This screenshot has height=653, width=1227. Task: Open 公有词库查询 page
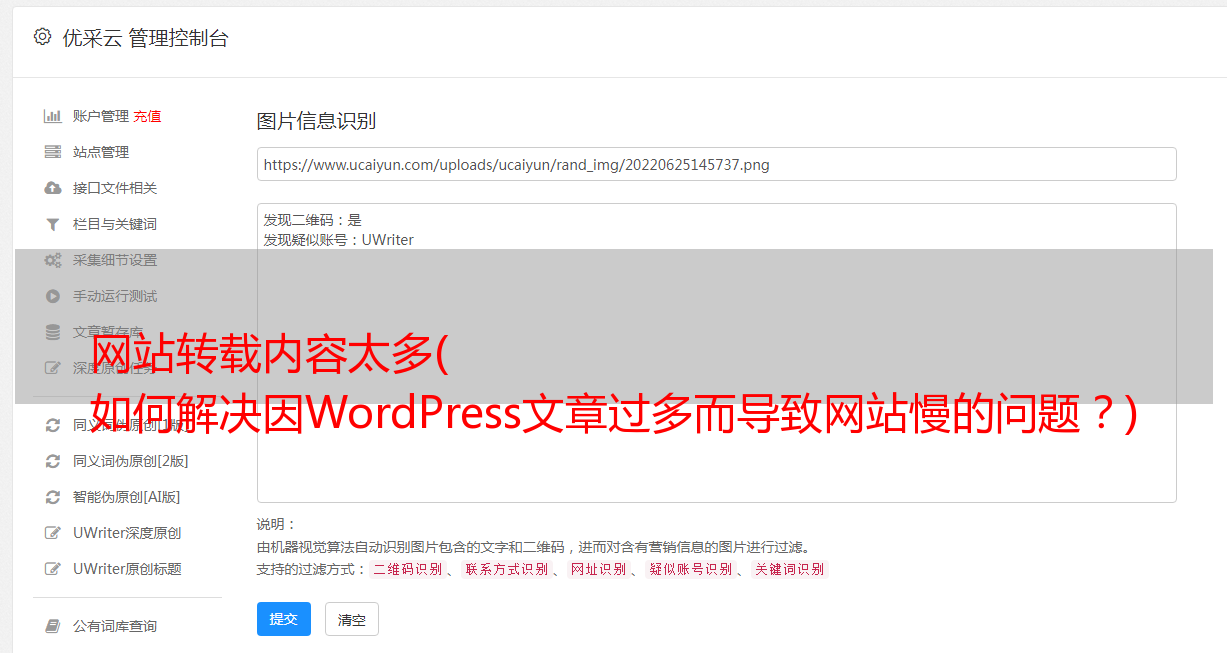[115, 626]
